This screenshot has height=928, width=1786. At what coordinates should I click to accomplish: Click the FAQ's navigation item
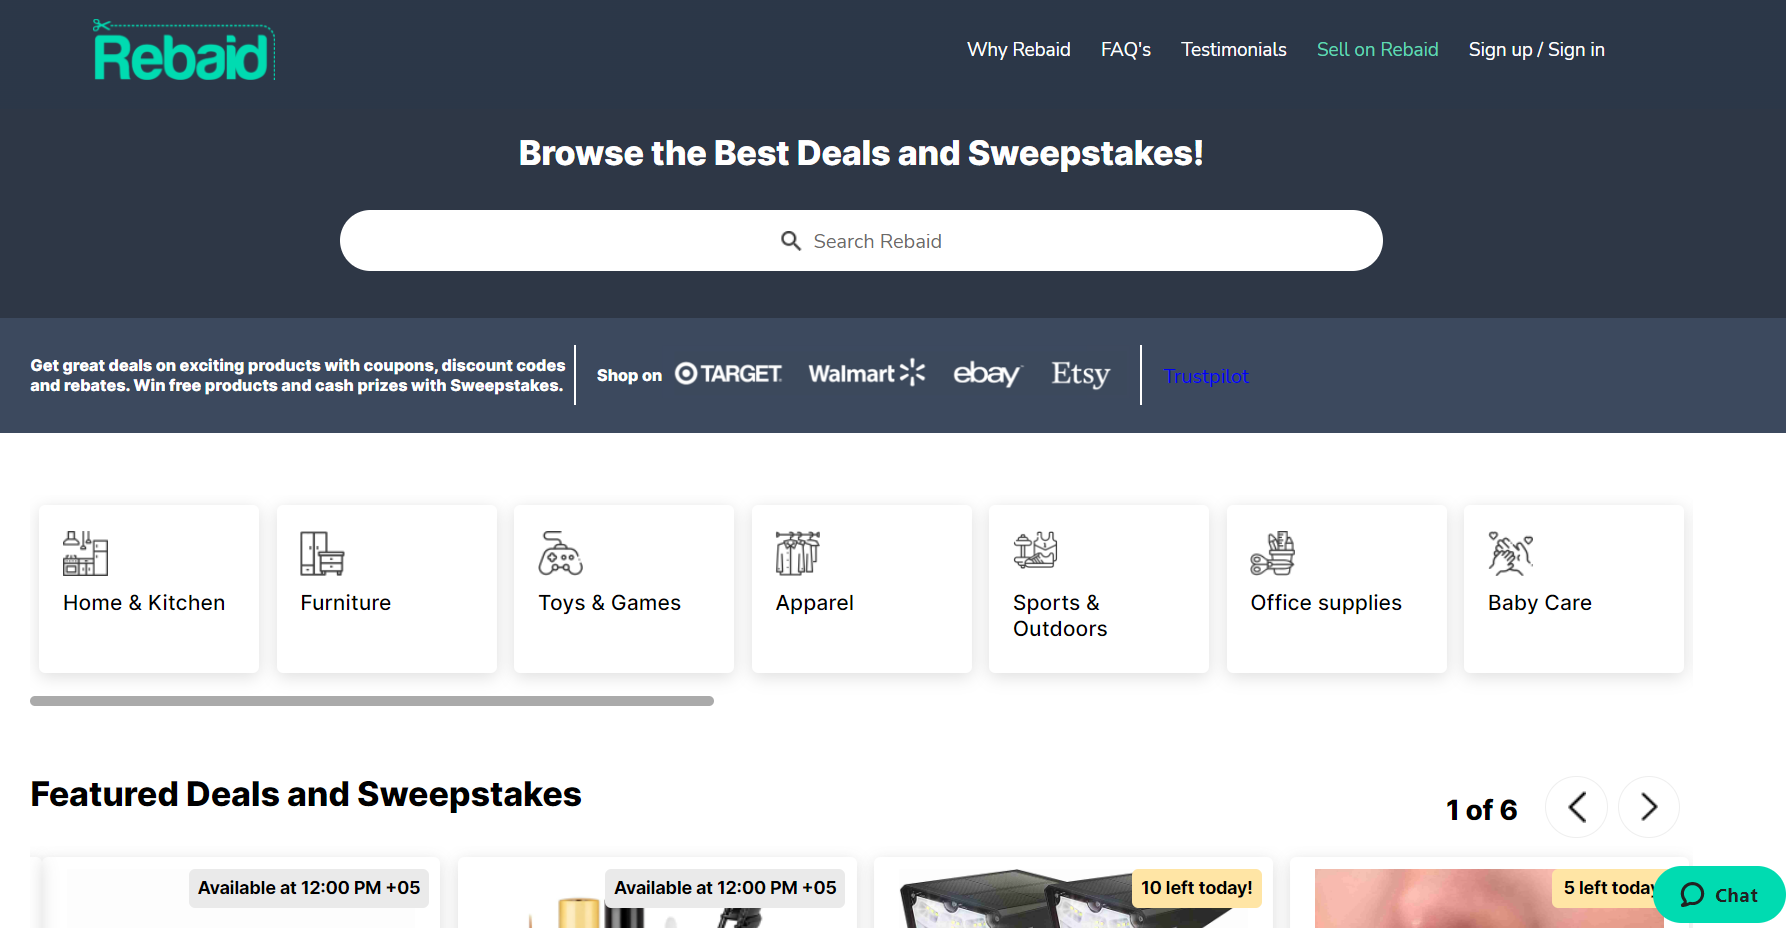pyautogui.click(x=1125, y=49)
